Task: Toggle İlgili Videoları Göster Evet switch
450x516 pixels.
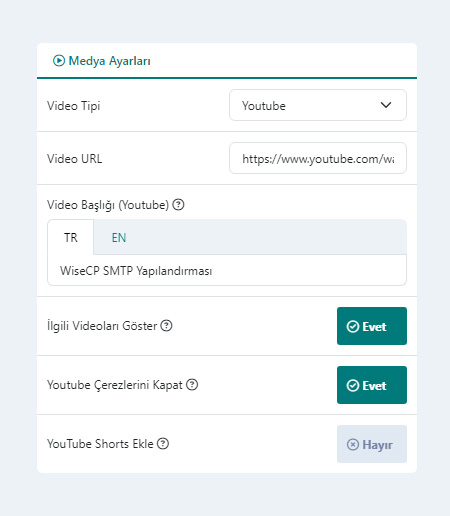Action: (x=372, y=326)
